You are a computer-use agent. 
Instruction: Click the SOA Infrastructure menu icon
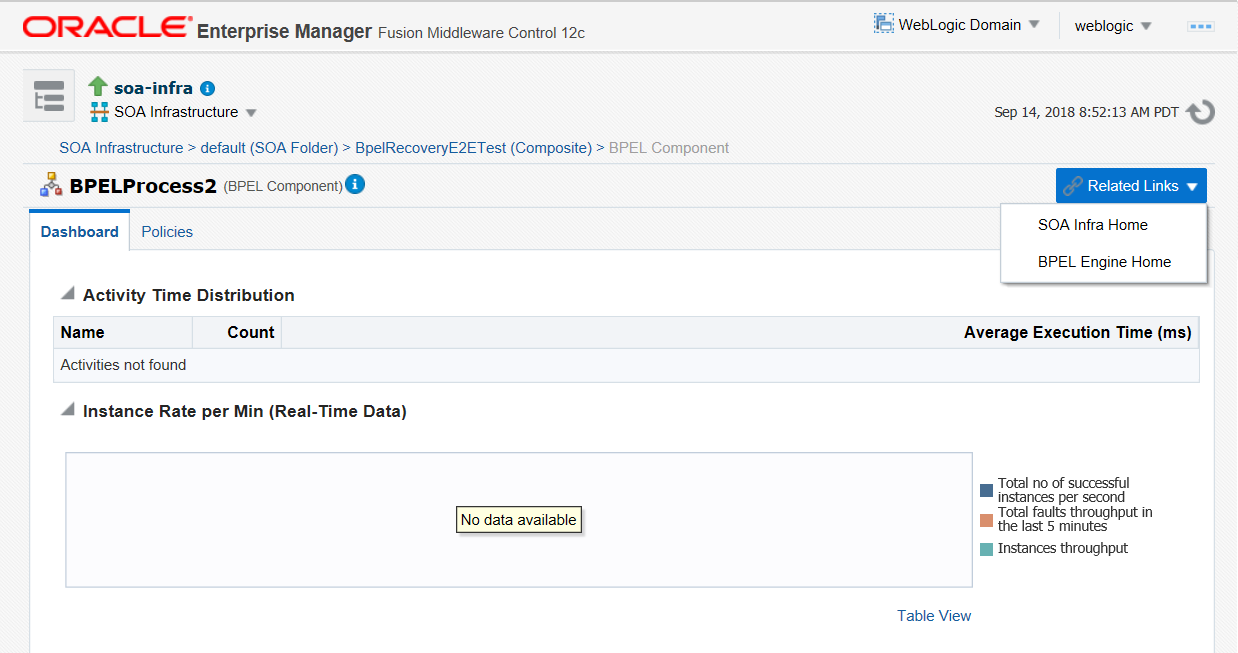click(x=99, y=112)
